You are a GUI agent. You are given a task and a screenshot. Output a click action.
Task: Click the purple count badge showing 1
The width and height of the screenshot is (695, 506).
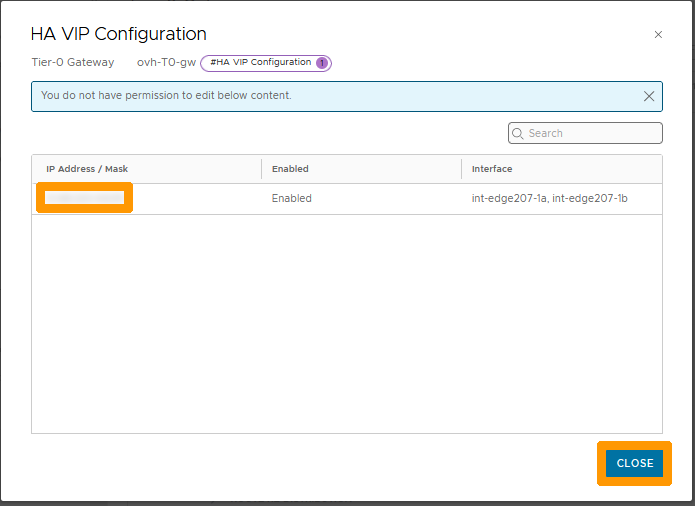point(322,63)
